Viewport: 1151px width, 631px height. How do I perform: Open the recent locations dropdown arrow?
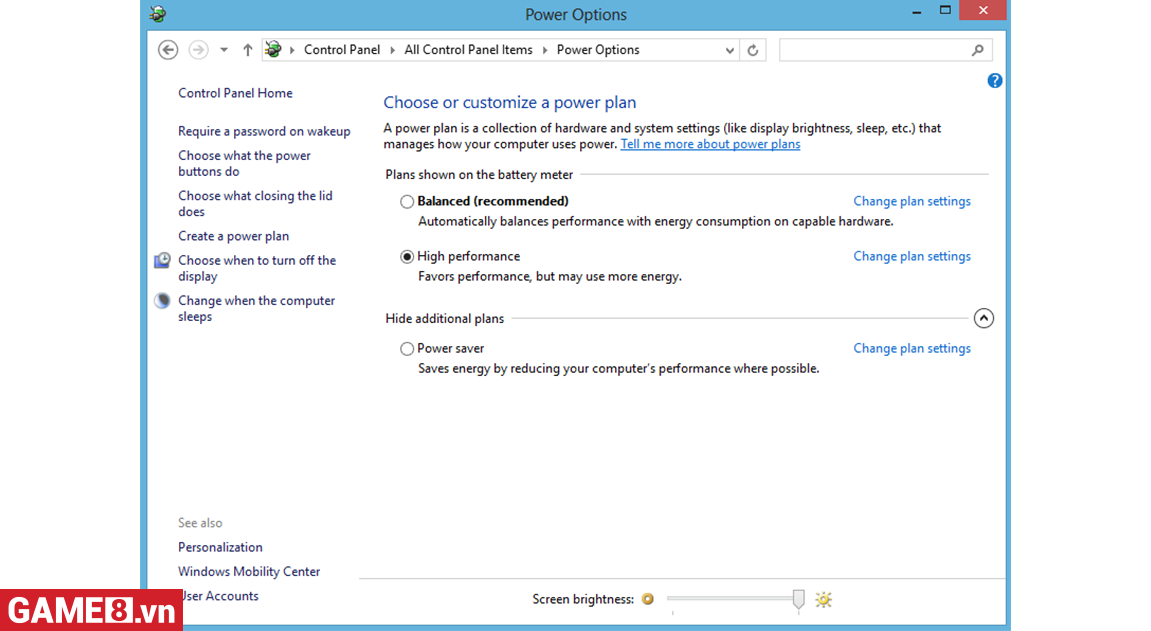pyautogui.click(x=224, y=50)
